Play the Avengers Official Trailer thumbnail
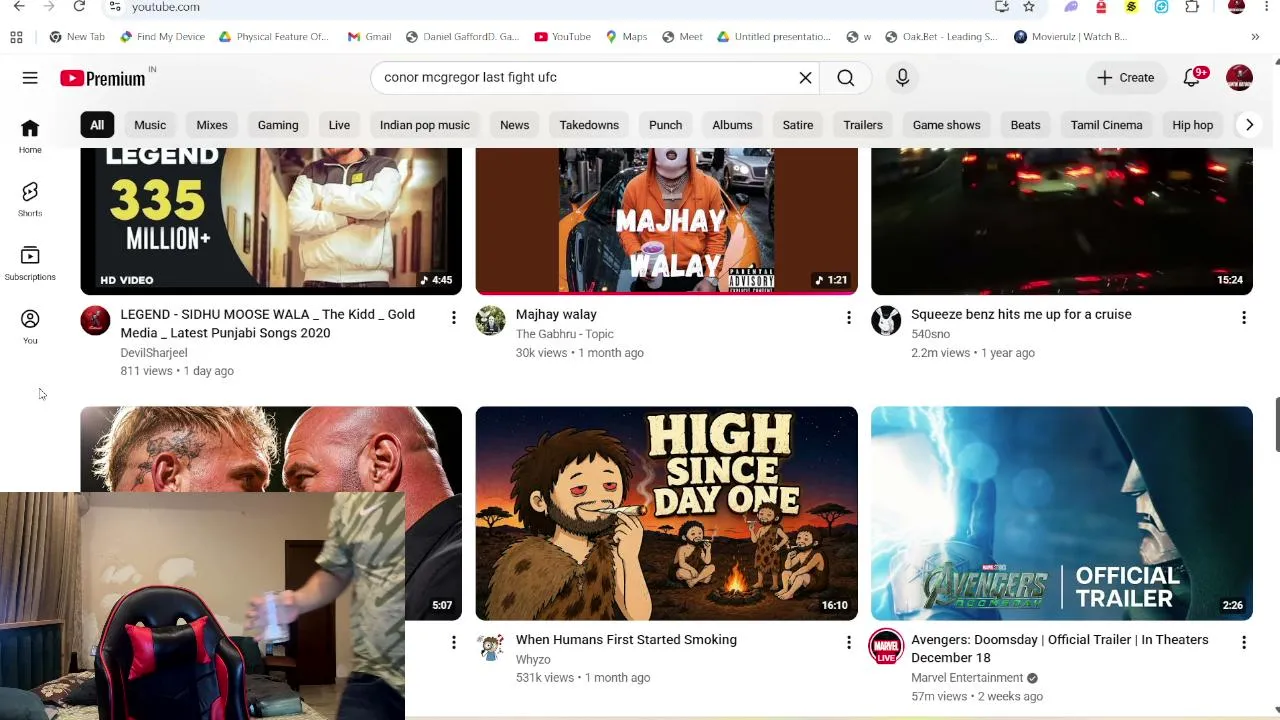This screenshot has height=720, width=1280. (x=1062, y=513)
